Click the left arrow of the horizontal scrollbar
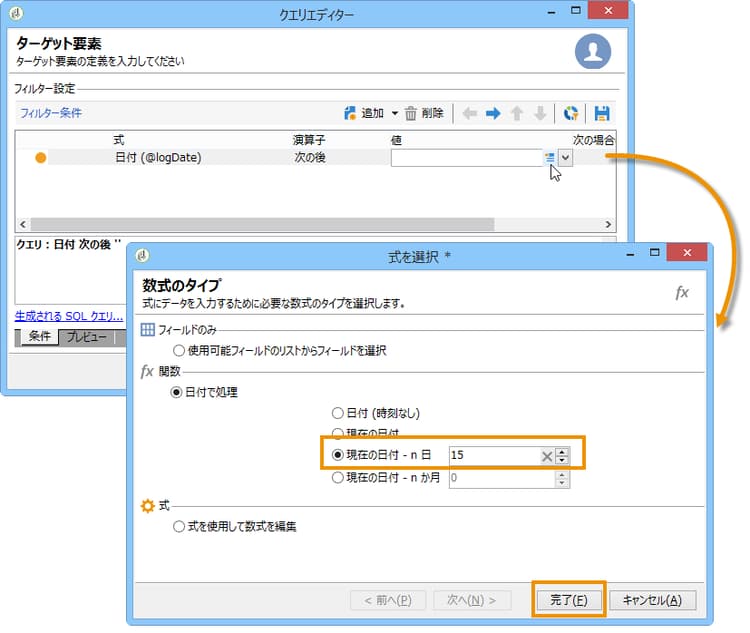 [23, 224]
